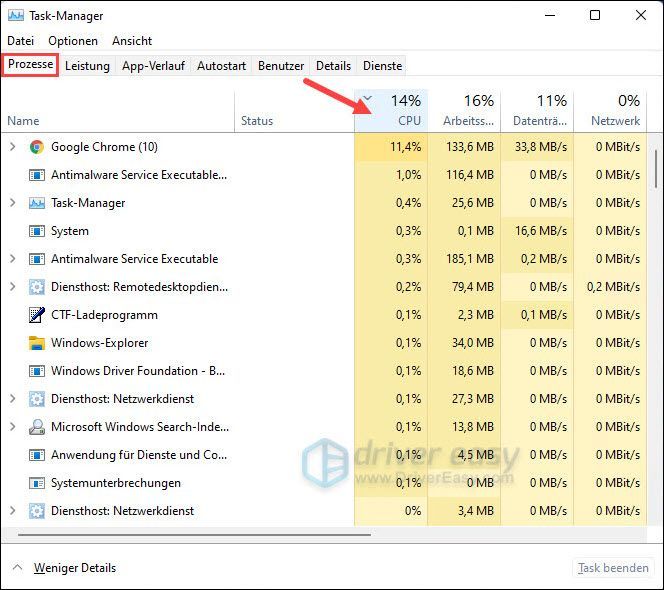This screenshot has height=590, width=664.
Task: Click the Task beenden button
Action: click(x=613, y=568)
